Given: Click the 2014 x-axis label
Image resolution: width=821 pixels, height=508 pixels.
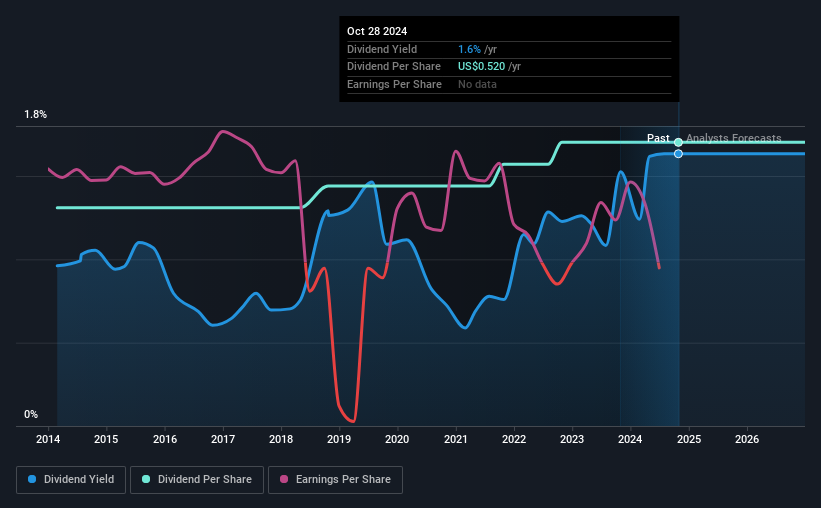Looking at the screenshot, I should point(48,439).
